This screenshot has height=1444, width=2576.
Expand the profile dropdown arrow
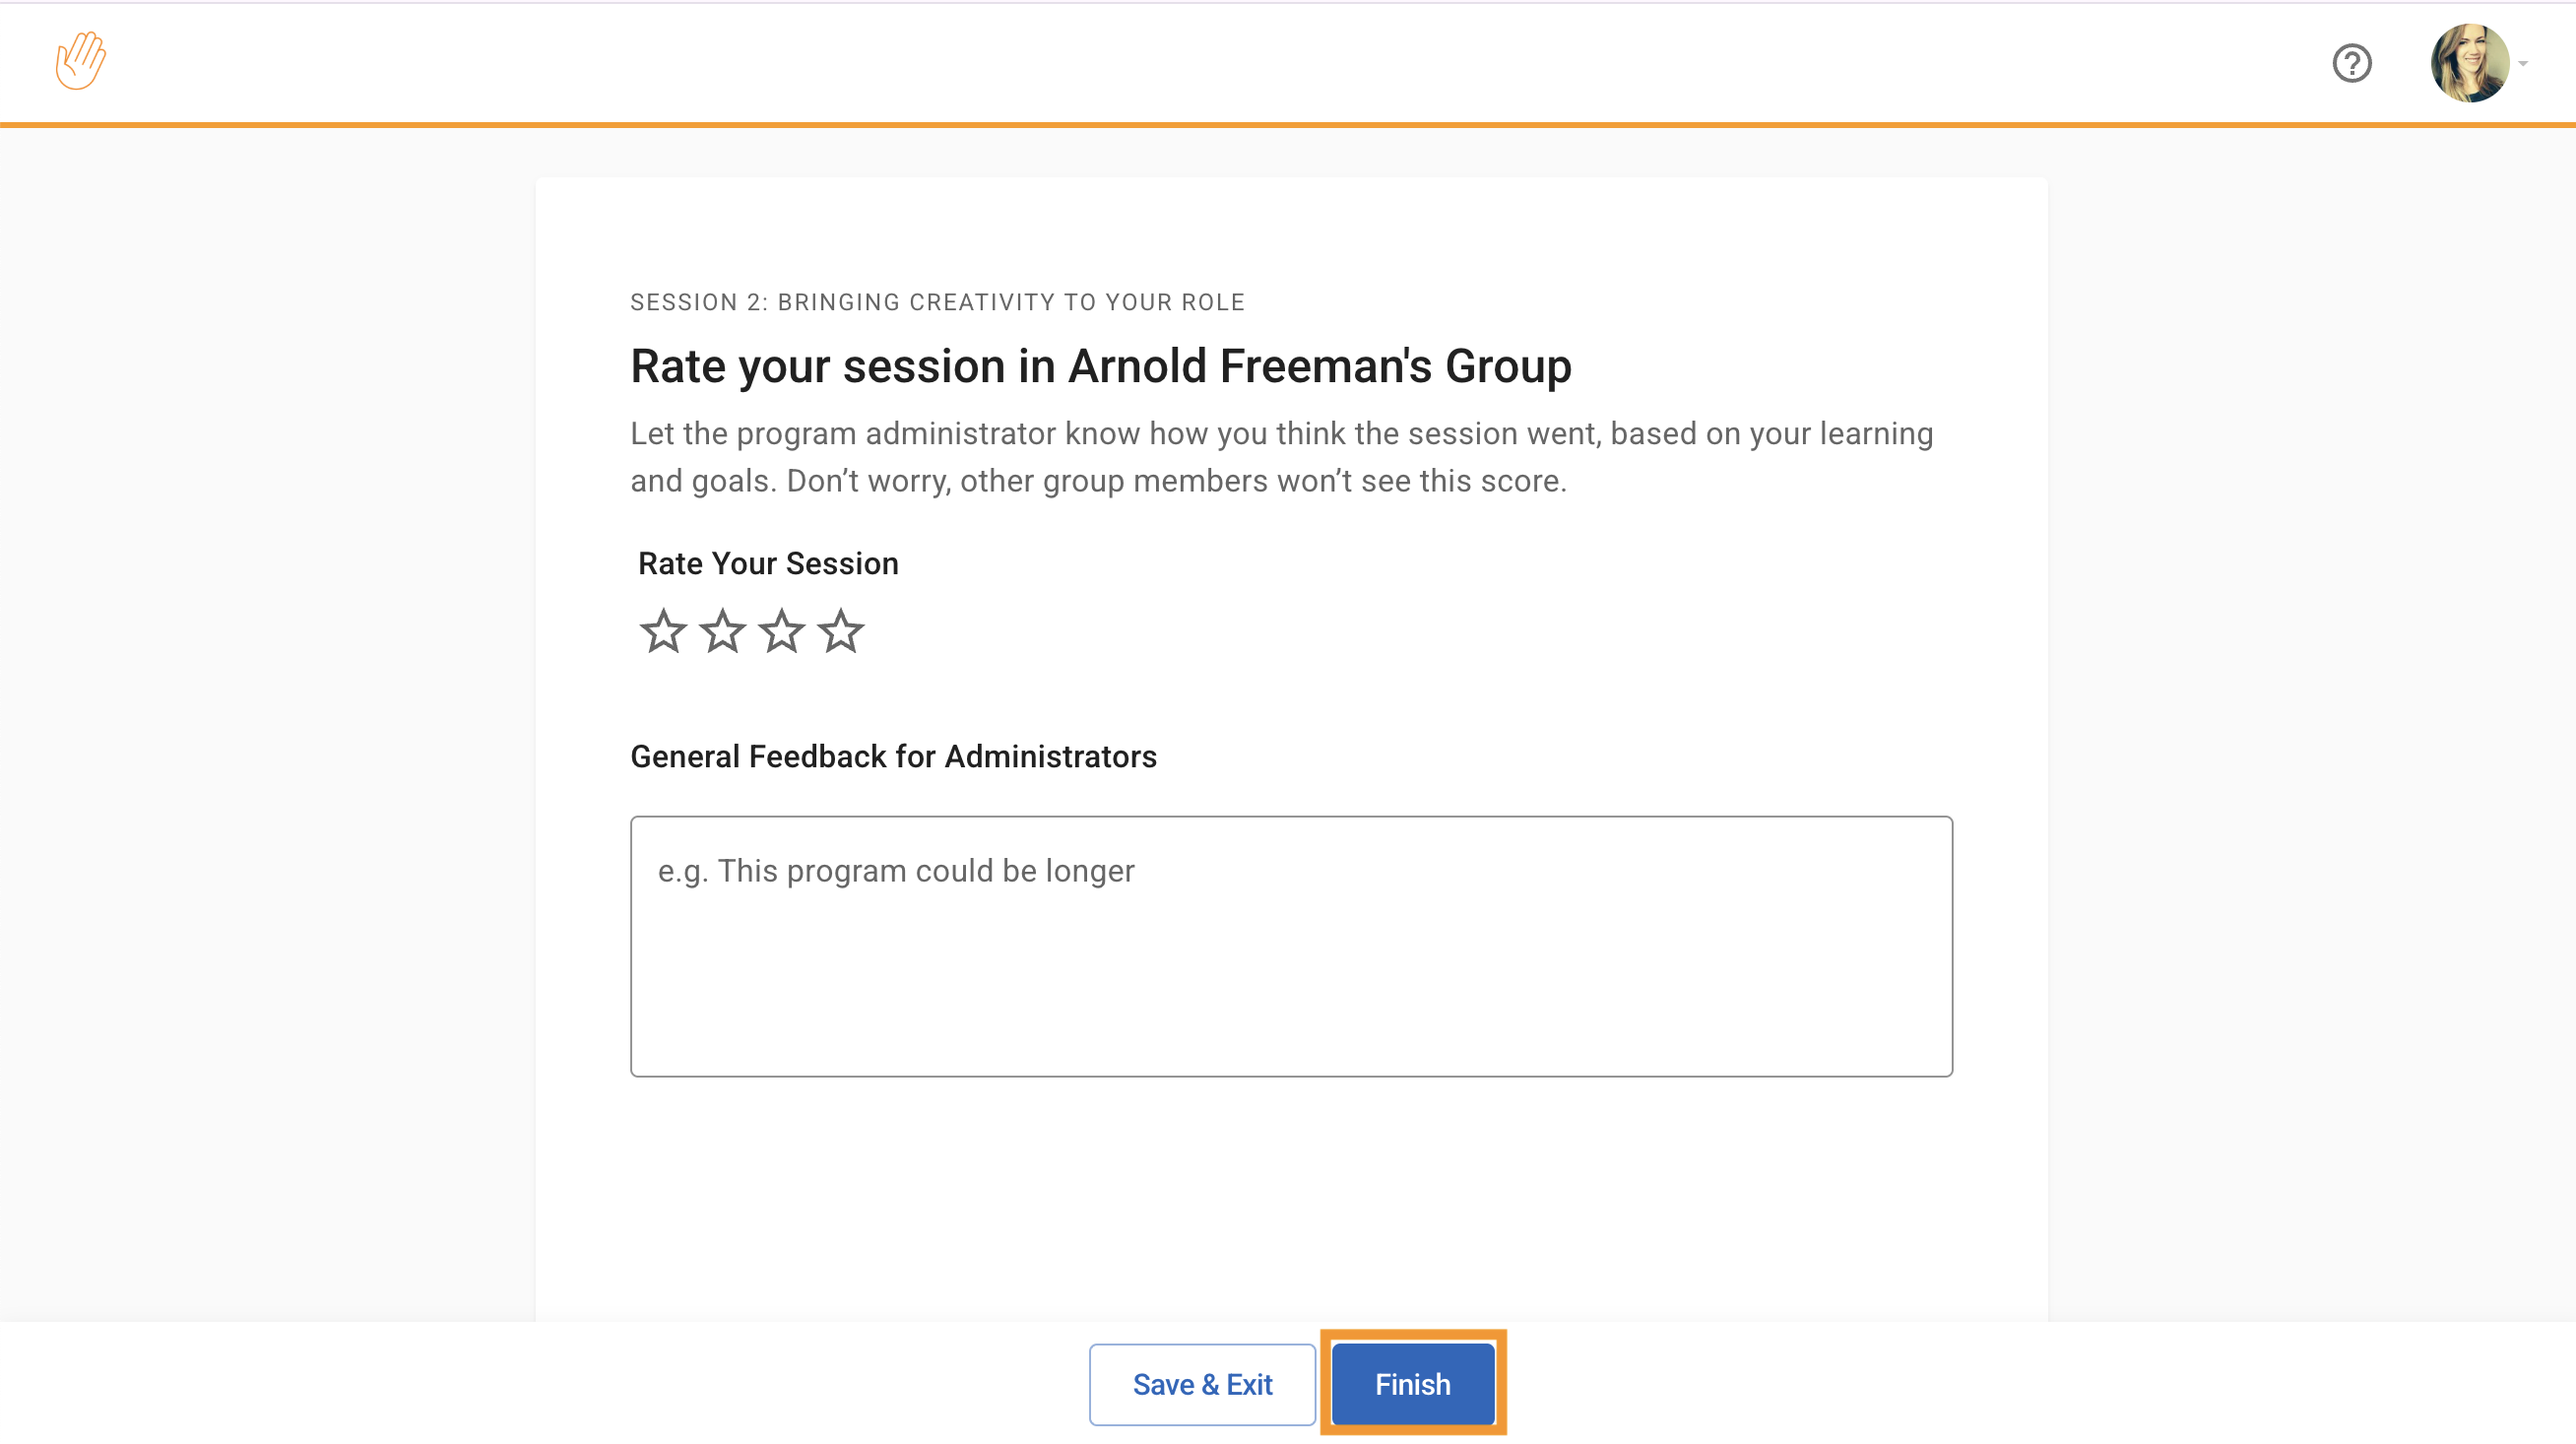click(x=2523, y=63)
